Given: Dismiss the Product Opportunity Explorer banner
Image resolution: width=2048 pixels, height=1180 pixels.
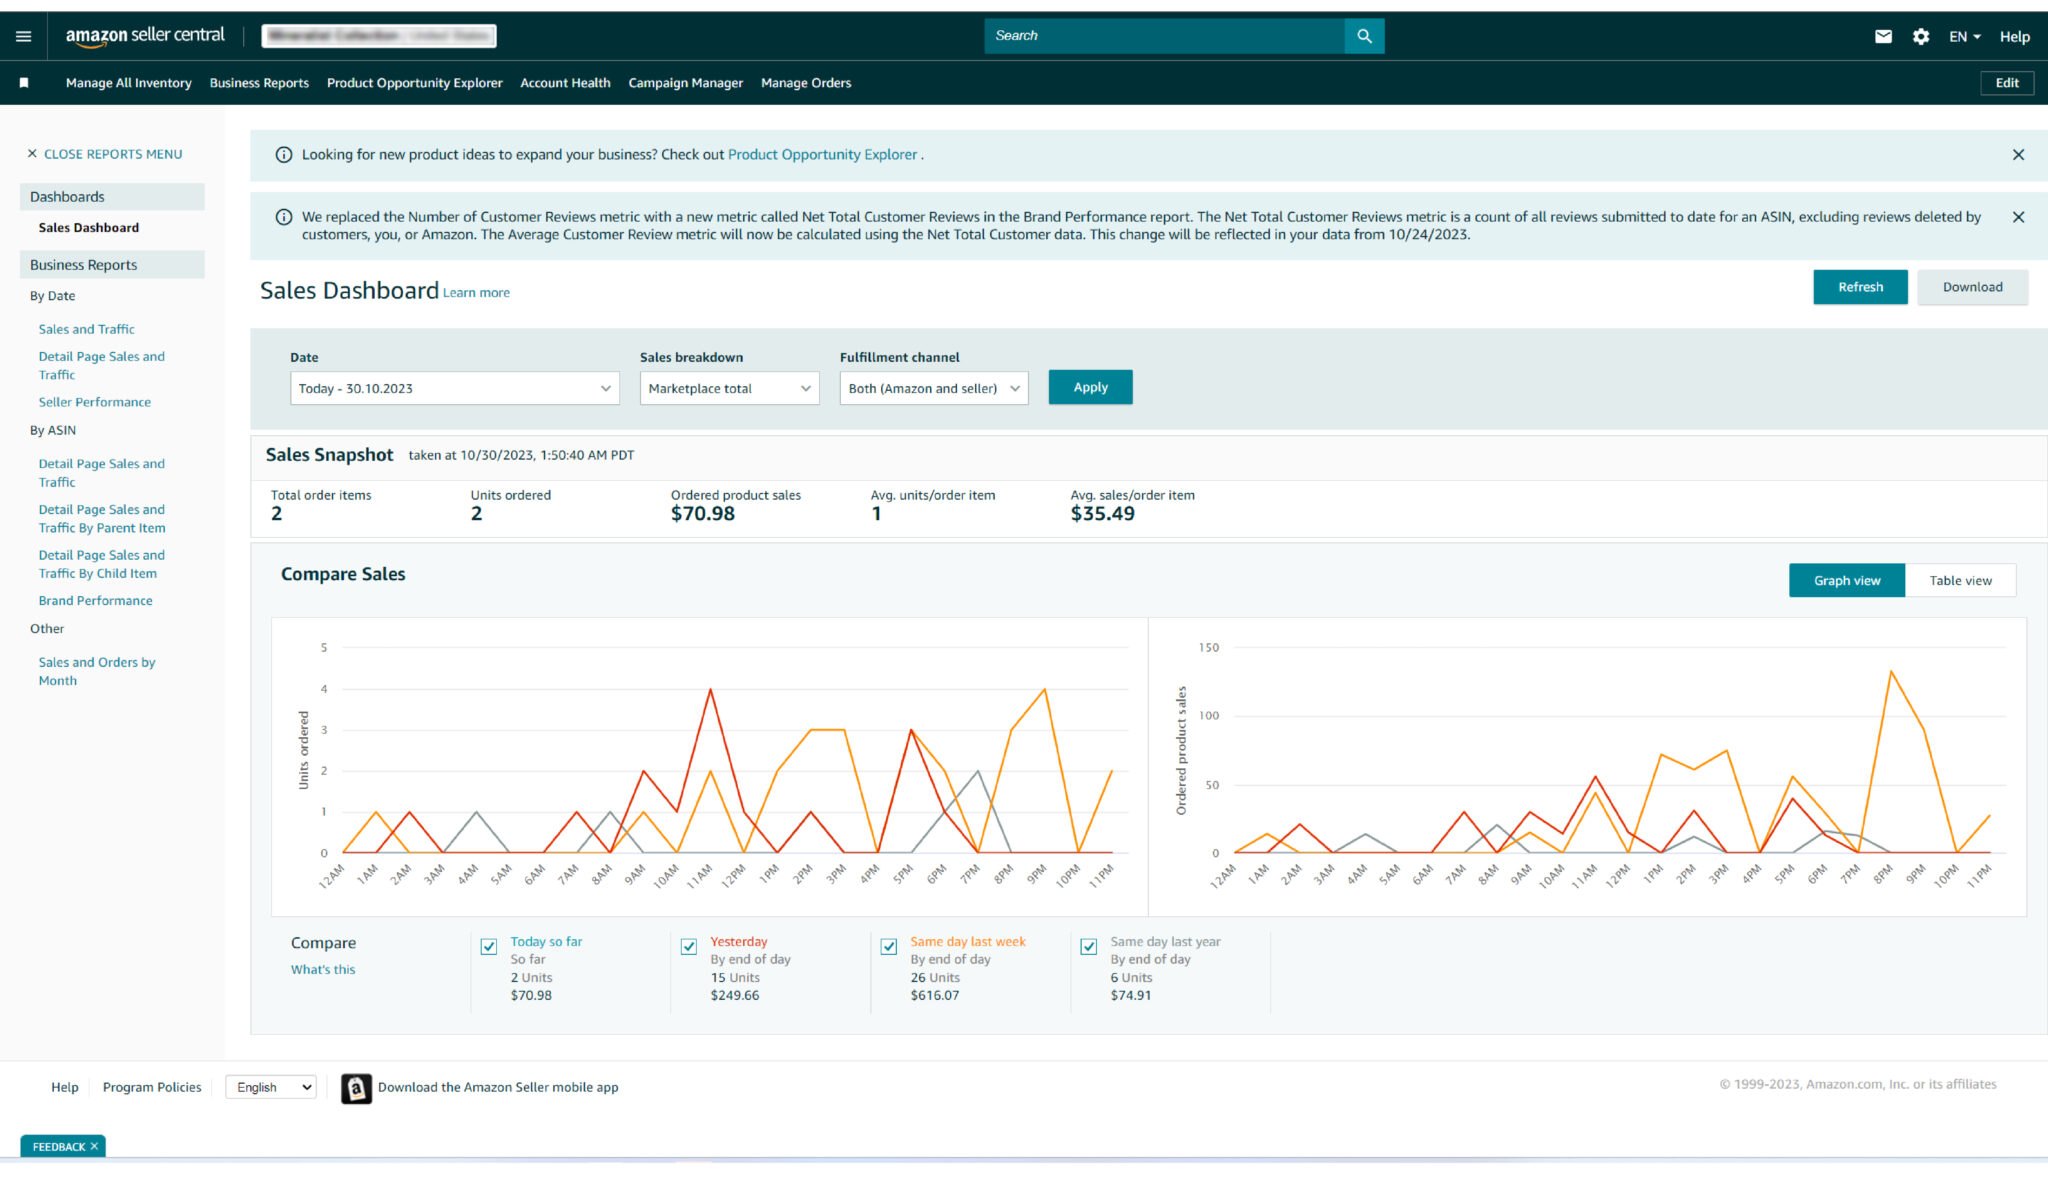Looking at the screenshot, I should pos(2018,155).
